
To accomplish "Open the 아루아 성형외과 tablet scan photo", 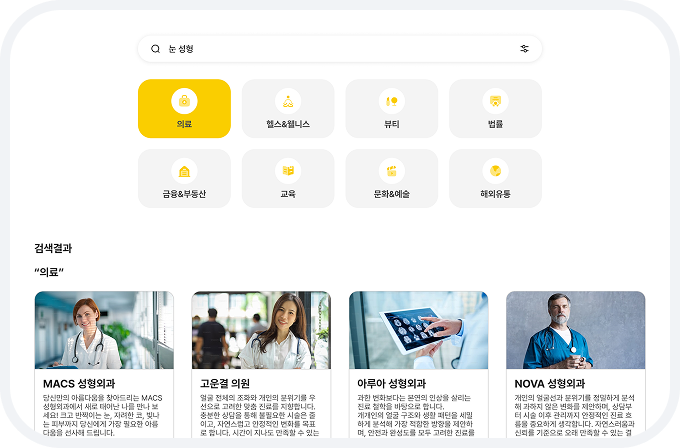I will coord(418,330).
